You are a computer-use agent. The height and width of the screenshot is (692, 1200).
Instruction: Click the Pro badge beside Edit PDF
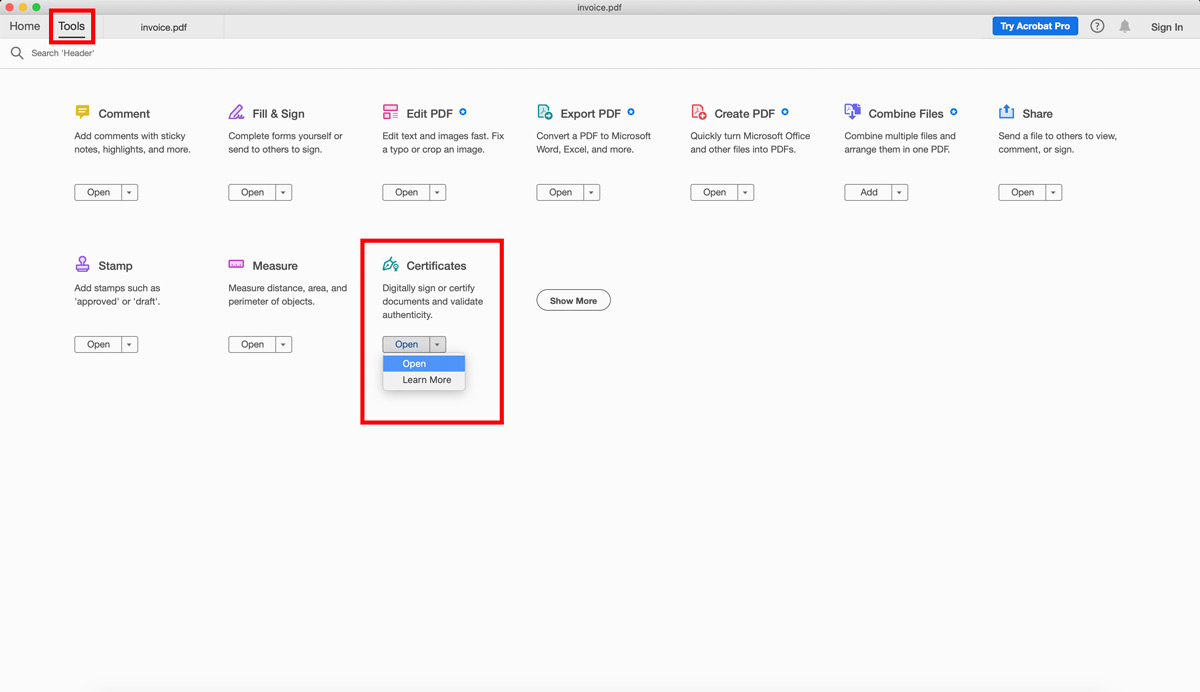[463, 112]
